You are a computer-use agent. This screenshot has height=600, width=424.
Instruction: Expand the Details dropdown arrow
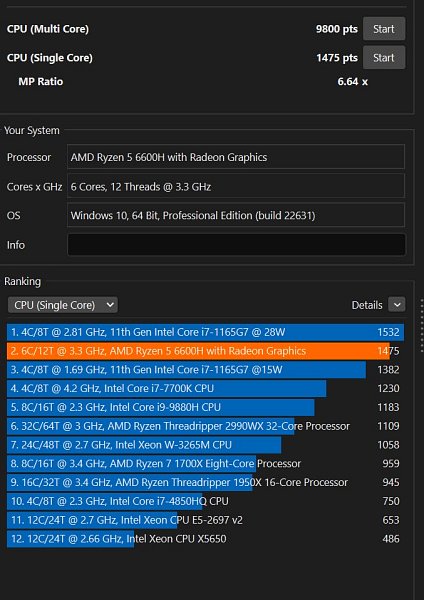(397, 305)
